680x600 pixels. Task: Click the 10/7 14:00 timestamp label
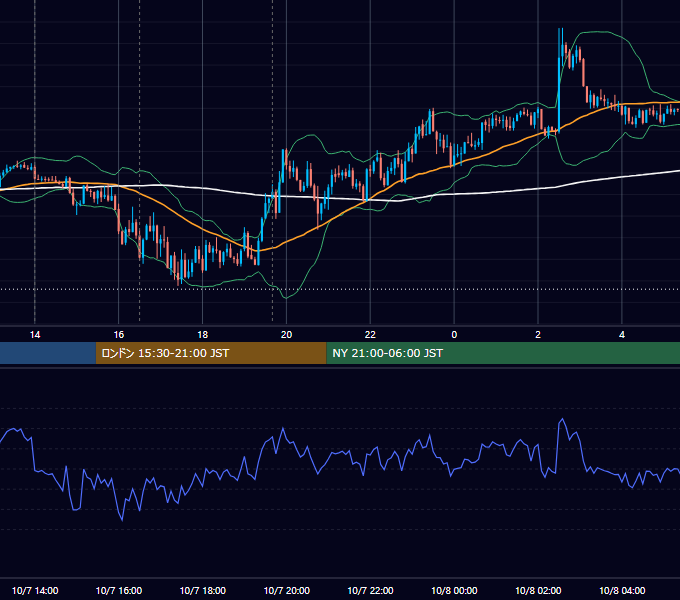(x=35, y=590)
